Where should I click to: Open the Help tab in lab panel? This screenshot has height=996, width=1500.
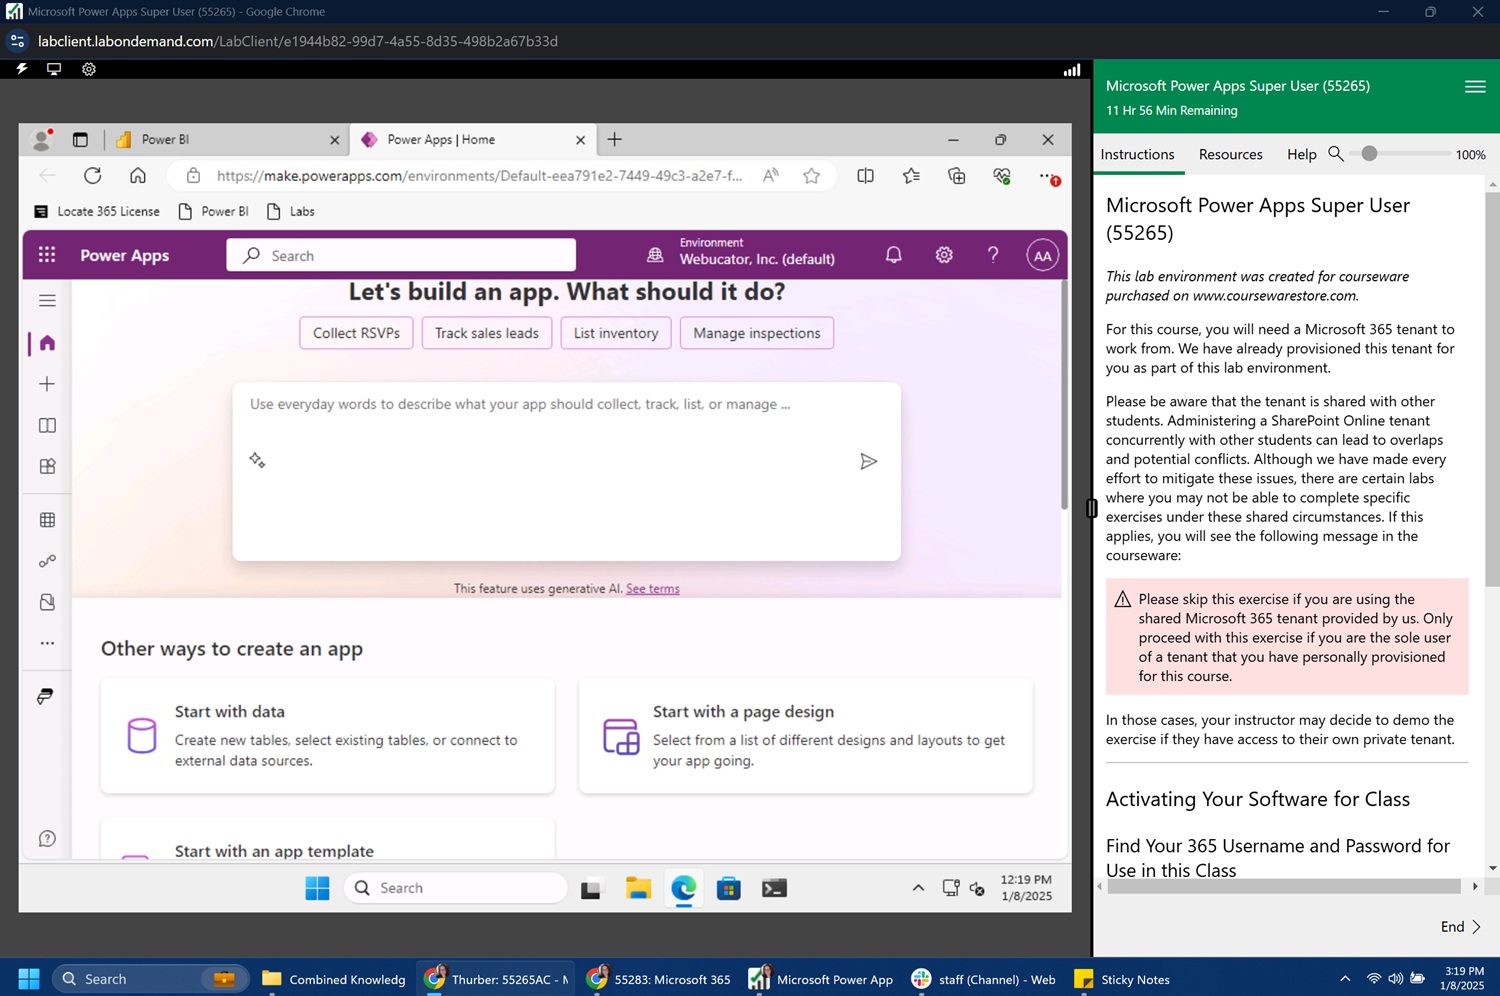tap(1301, 154)
